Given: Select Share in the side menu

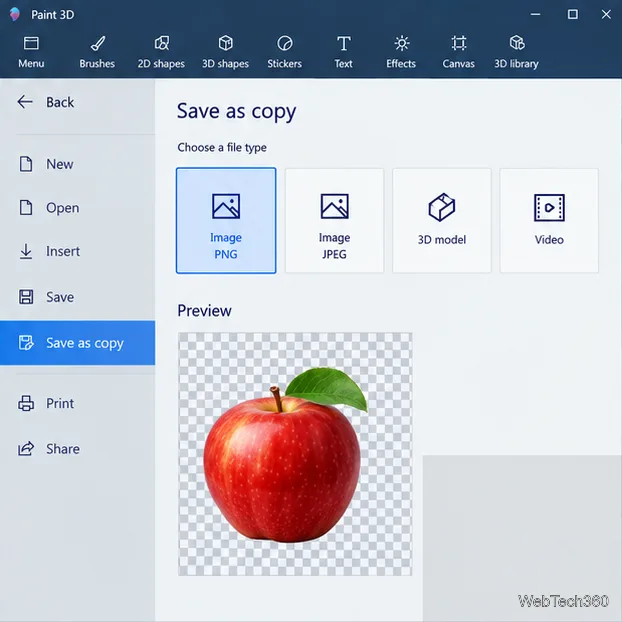Looking at the screenshot, I should (x=77, y=449).
